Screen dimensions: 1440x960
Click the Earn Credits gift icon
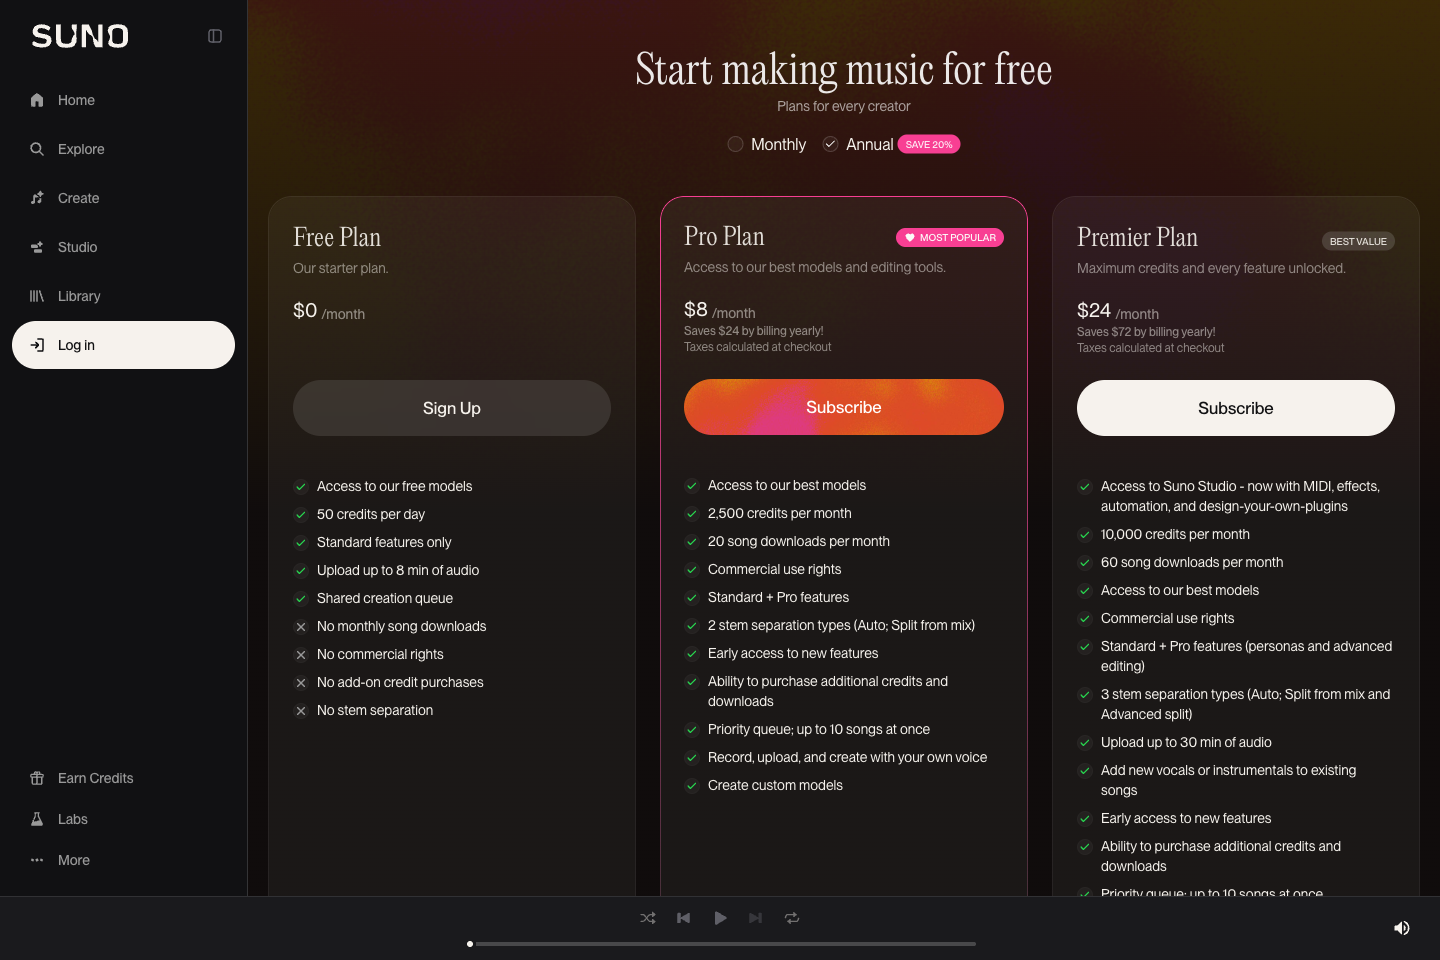tap(37, 778)
